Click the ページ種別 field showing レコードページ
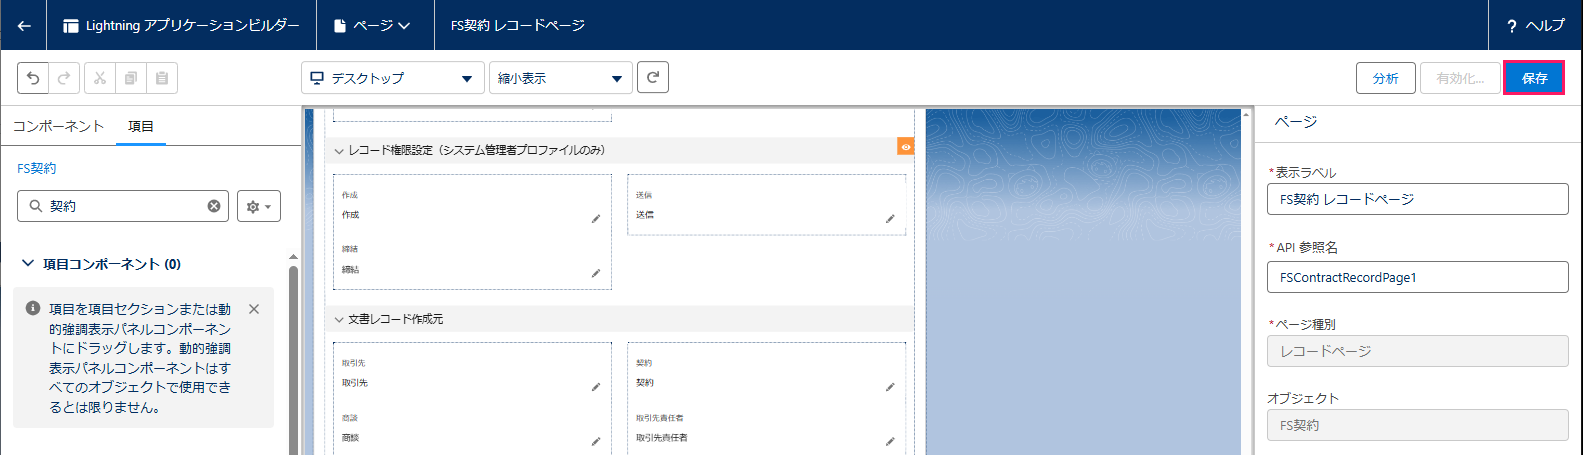The width and height of the screenshot is (1583, 455). pyautogui.click(x=1418, y=351)
